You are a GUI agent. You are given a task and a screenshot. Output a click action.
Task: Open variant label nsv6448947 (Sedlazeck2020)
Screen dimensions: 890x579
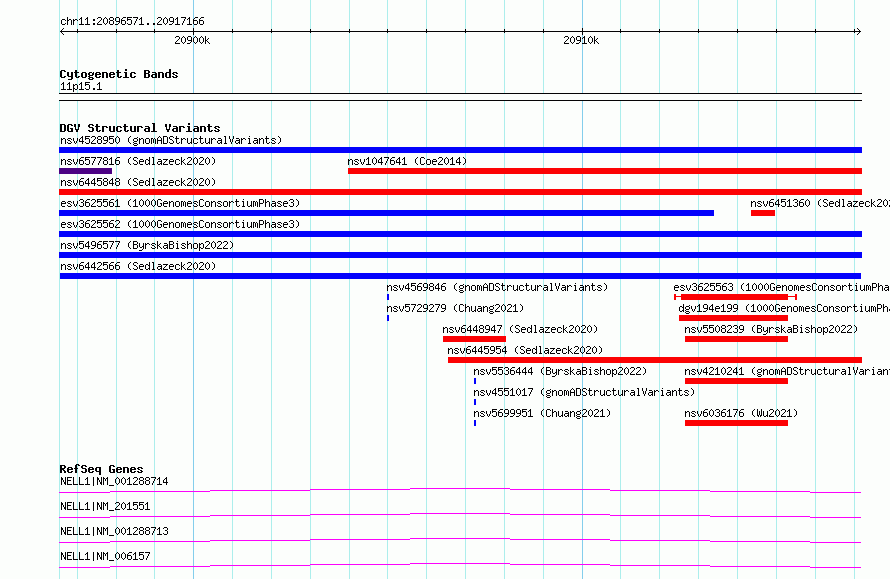click(x=520, y=329)
